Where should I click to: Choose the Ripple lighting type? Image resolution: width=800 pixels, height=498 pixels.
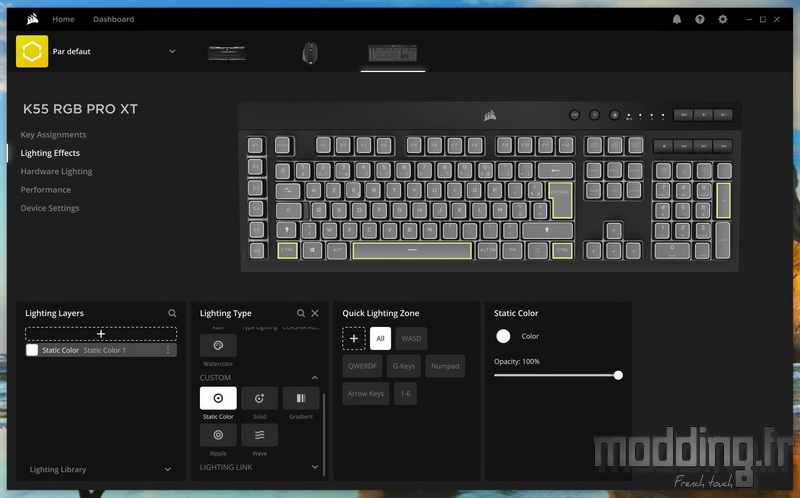click(x=218, y=435)
